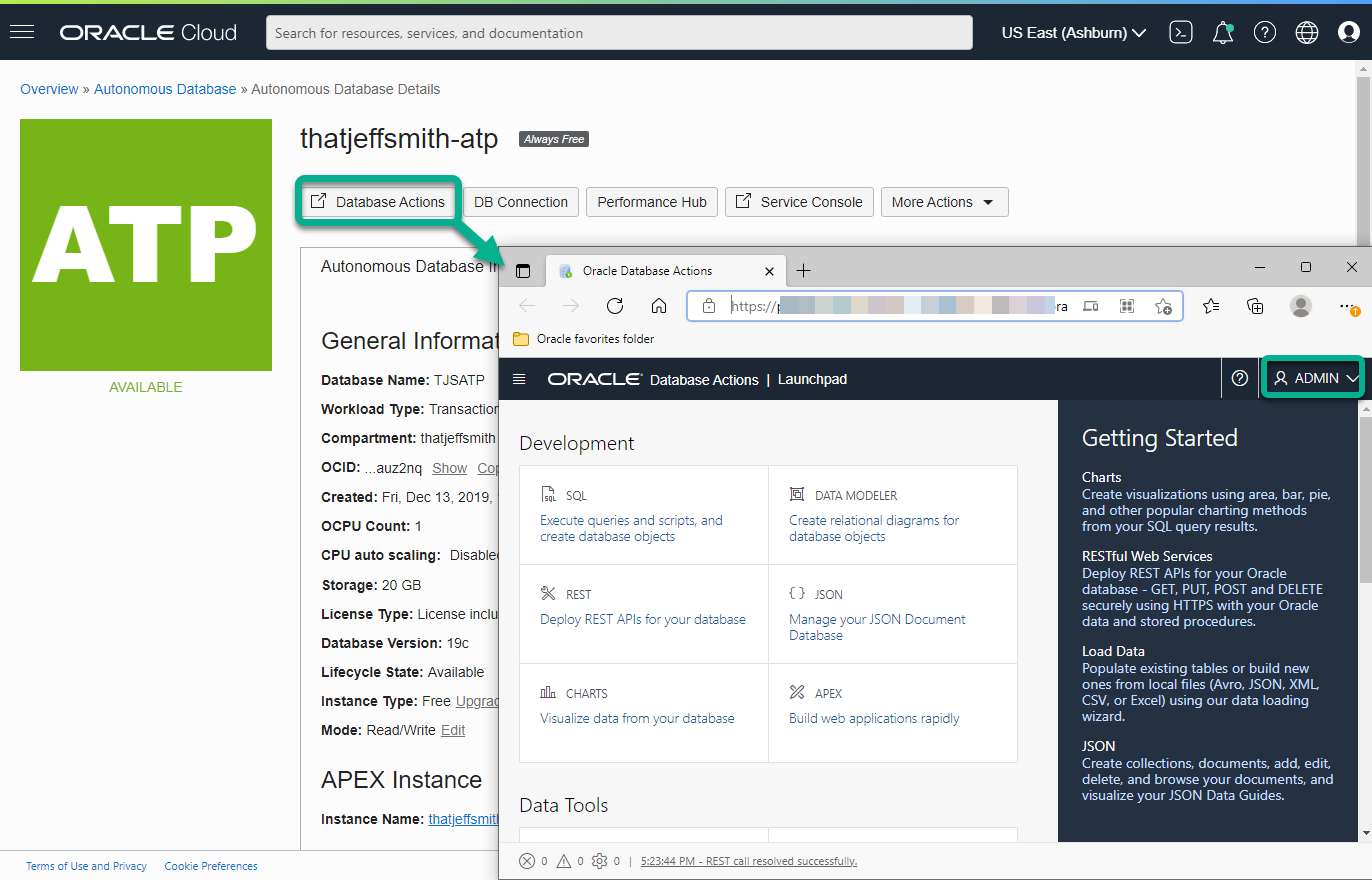
Task: Open the notifications bell icon
Action: (1222, 33)
